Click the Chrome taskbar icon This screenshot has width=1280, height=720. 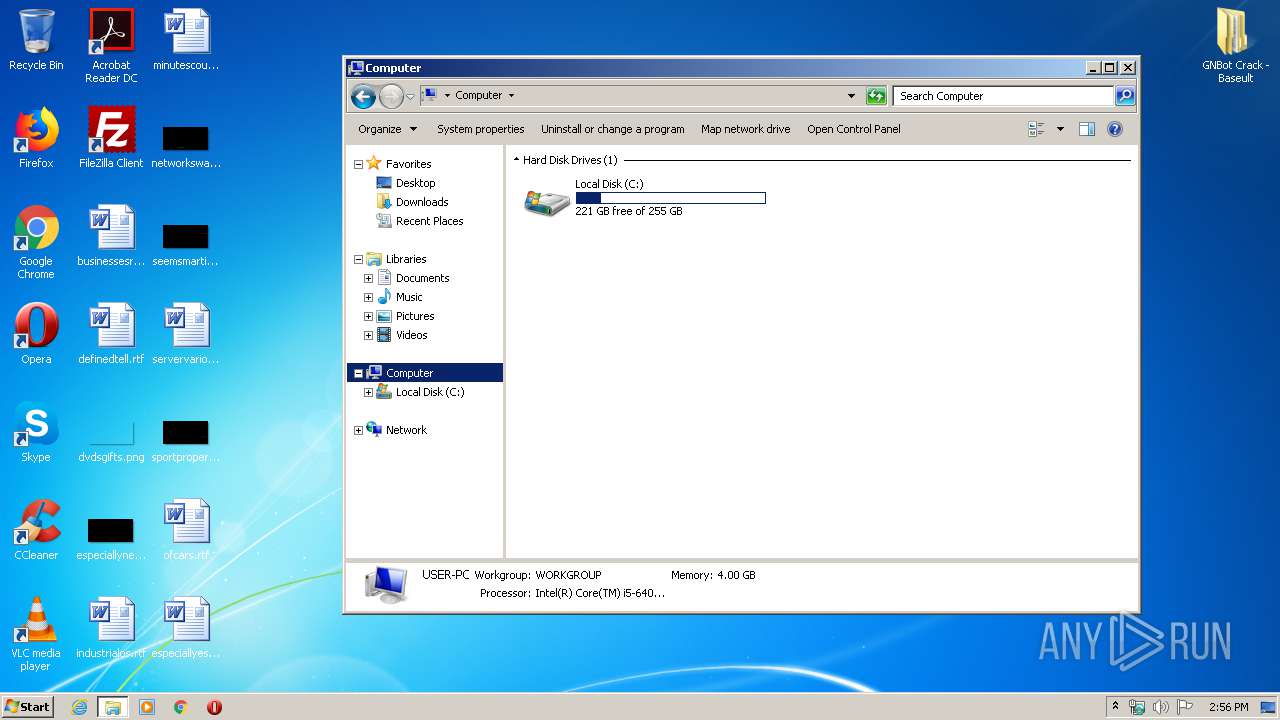181,707
